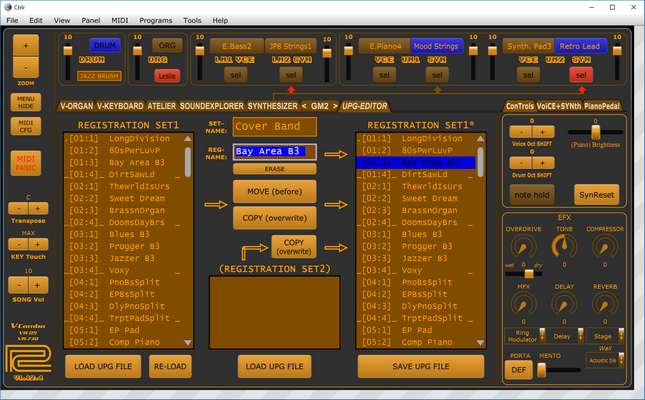
Task: Click the MENU HIDE button
Action: tap(26, 102)
